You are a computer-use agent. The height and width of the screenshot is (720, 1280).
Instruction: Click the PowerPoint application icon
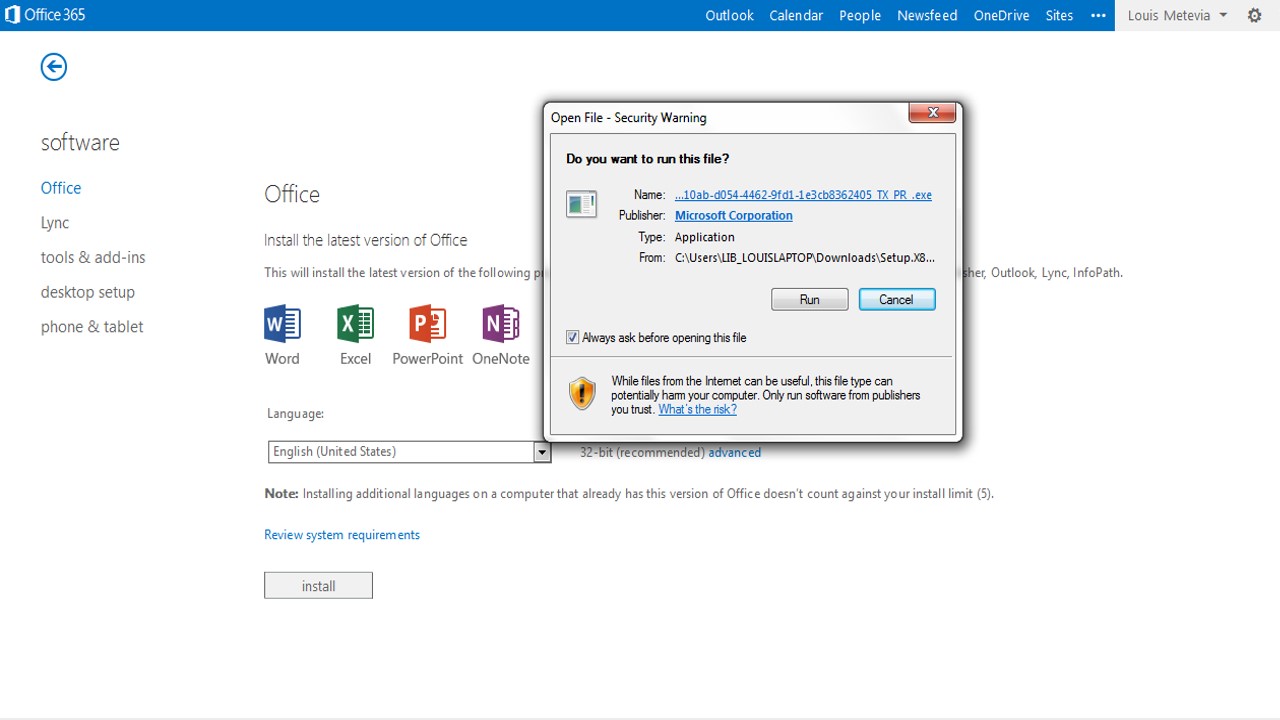point(428,324)
